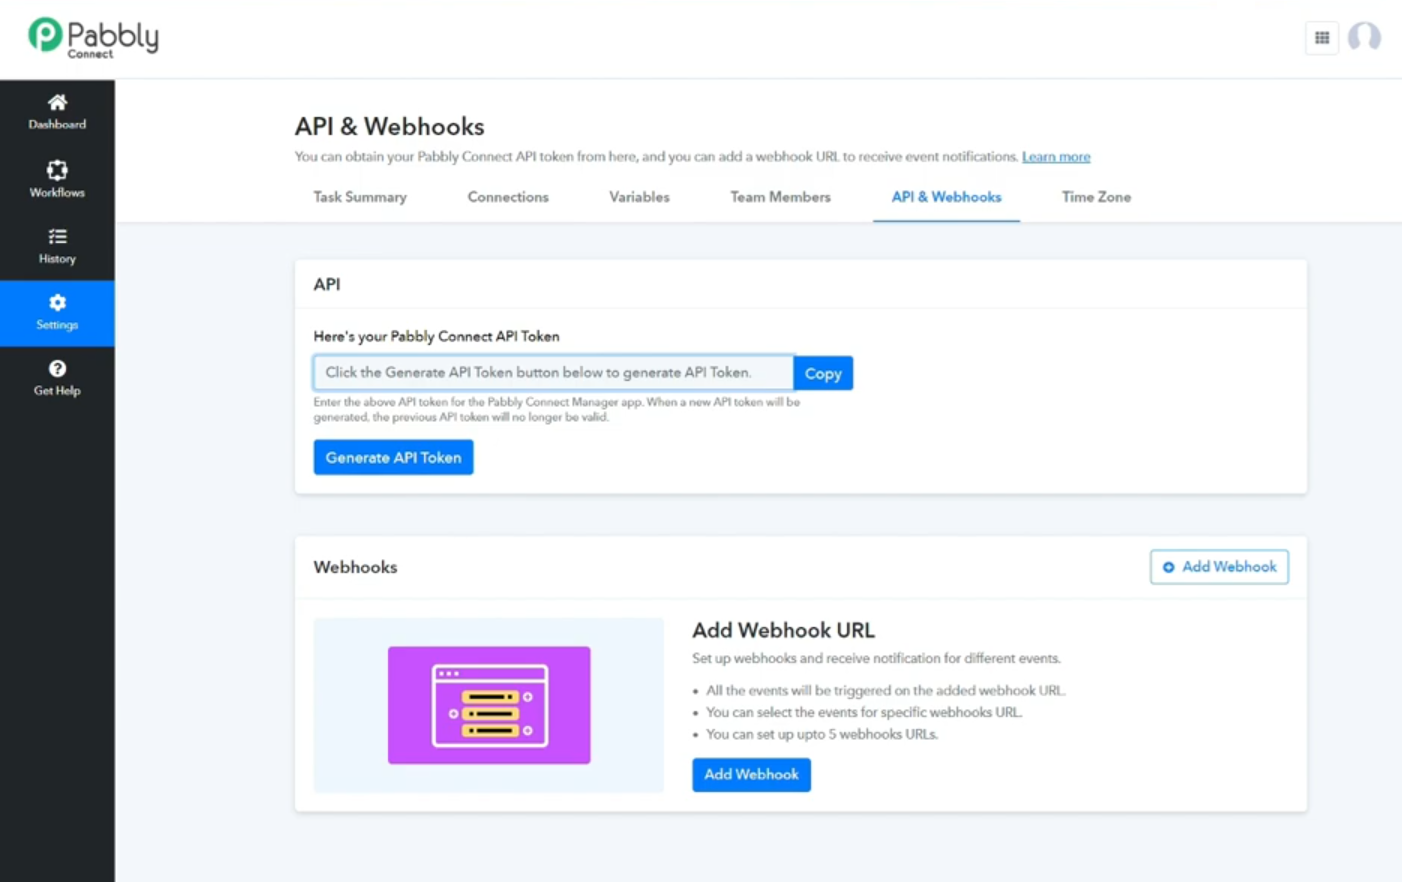Screen dimensions: 1402x882
Task: Open the Dashboard from the sidebar
Action: pos(57,112)
